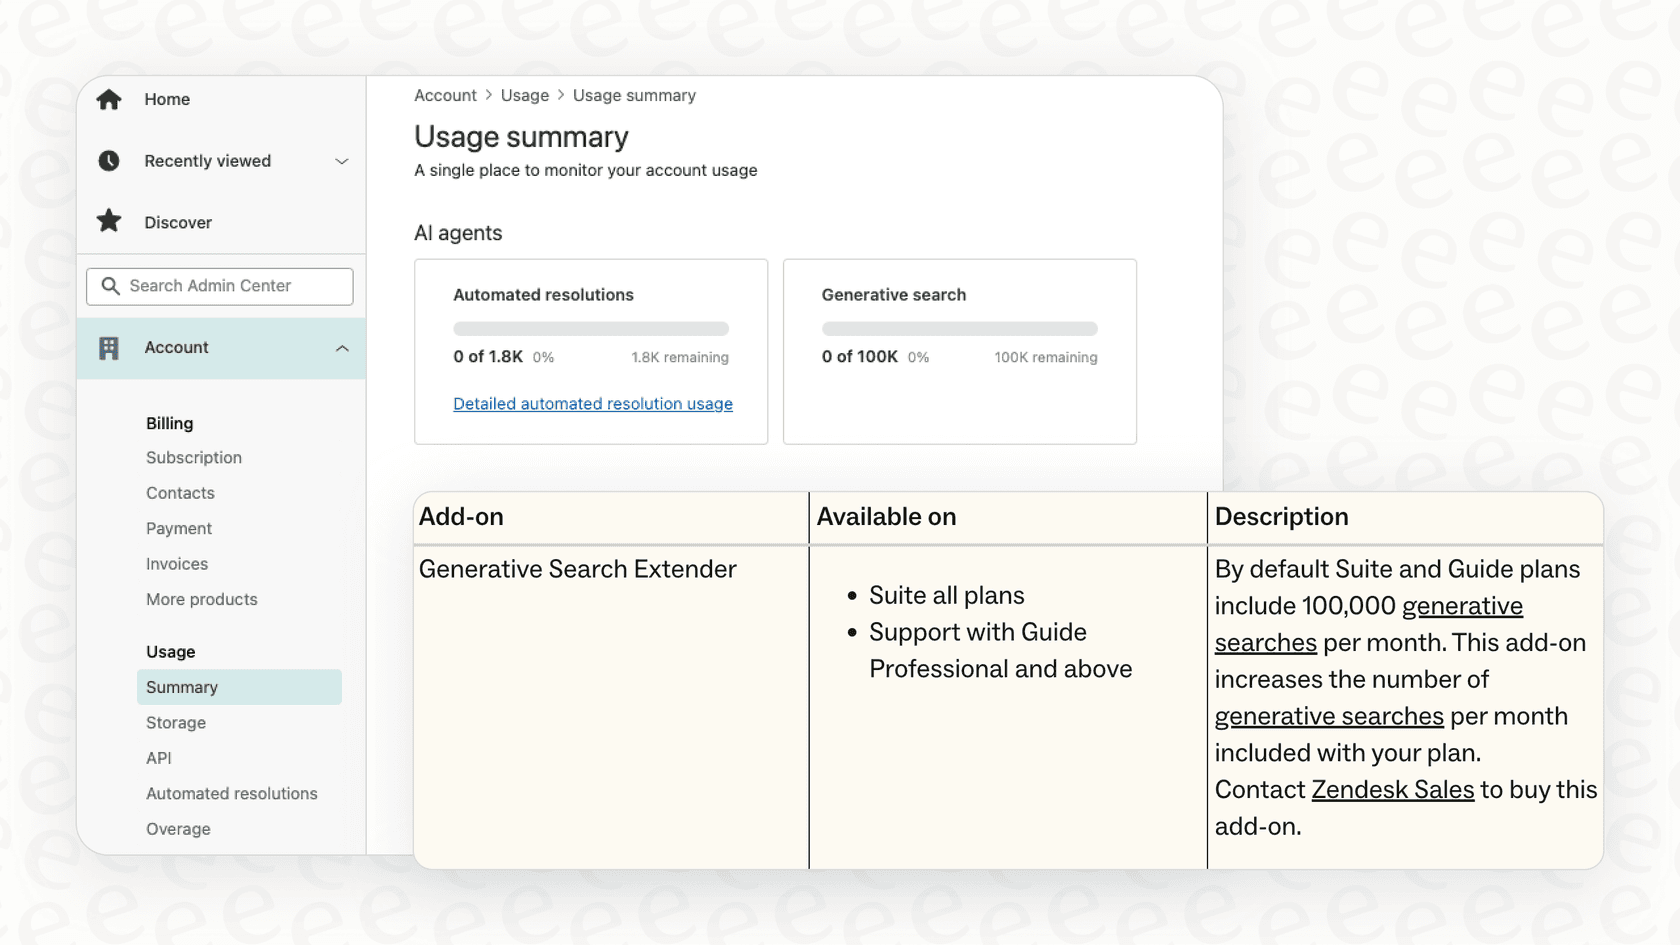Open the Billing section
Screen dimensions: 1680x945
[x=169, y=423]
